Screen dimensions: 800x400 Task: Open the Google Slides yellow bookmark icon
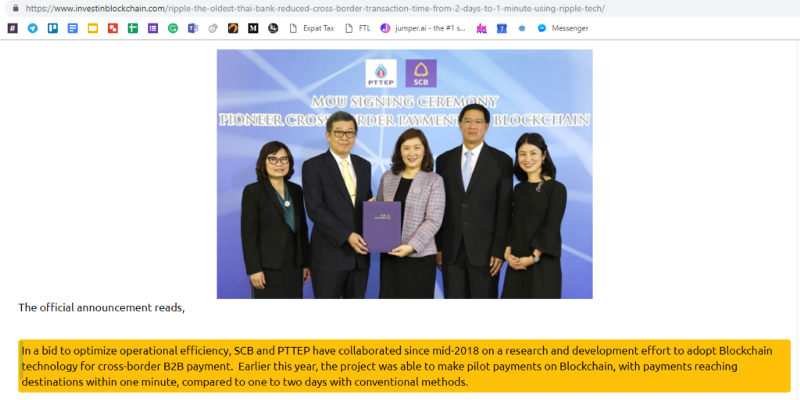tap(93, 29)
